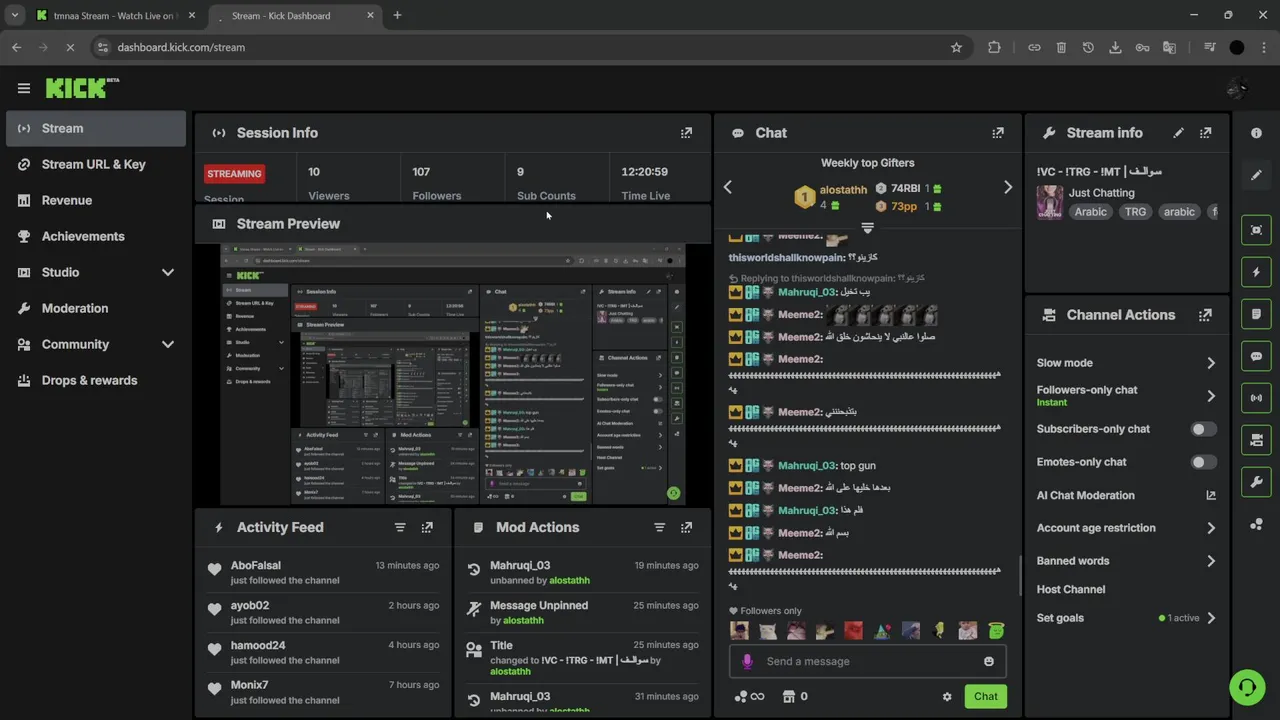Open the hamburger menu beside the KICK logo
The width and height of the screenshot is (1280, 720).
(24, 88)
